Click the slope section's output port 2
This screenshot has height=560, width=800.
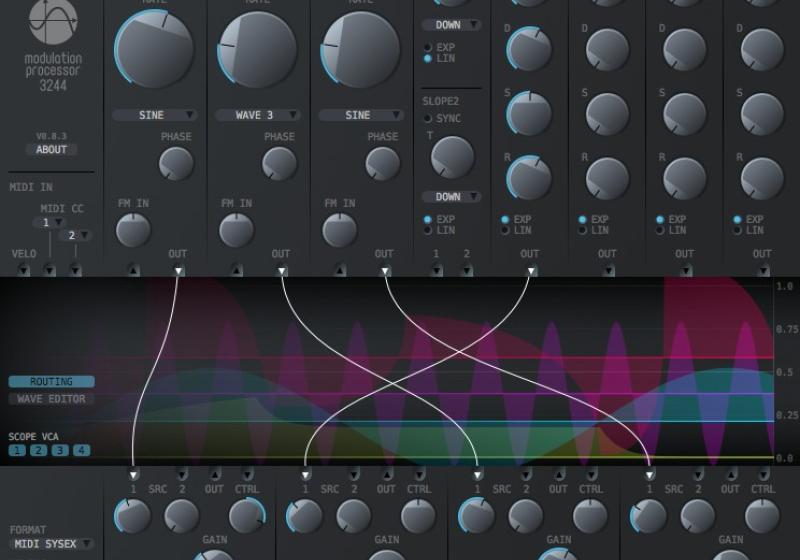point(466,270)
